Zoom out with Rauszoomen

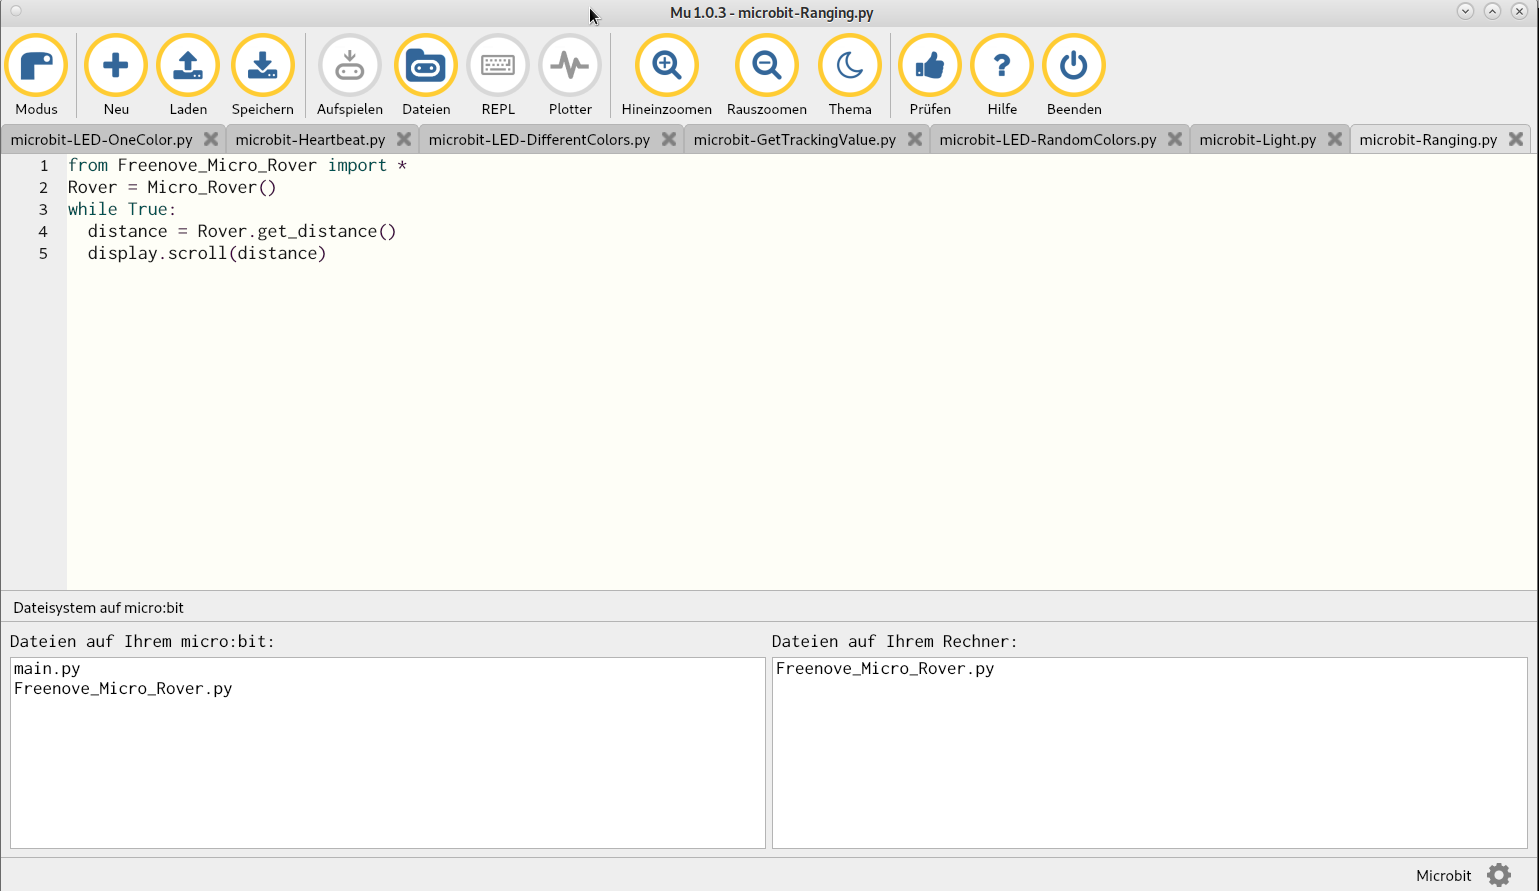tap(767, 66)
